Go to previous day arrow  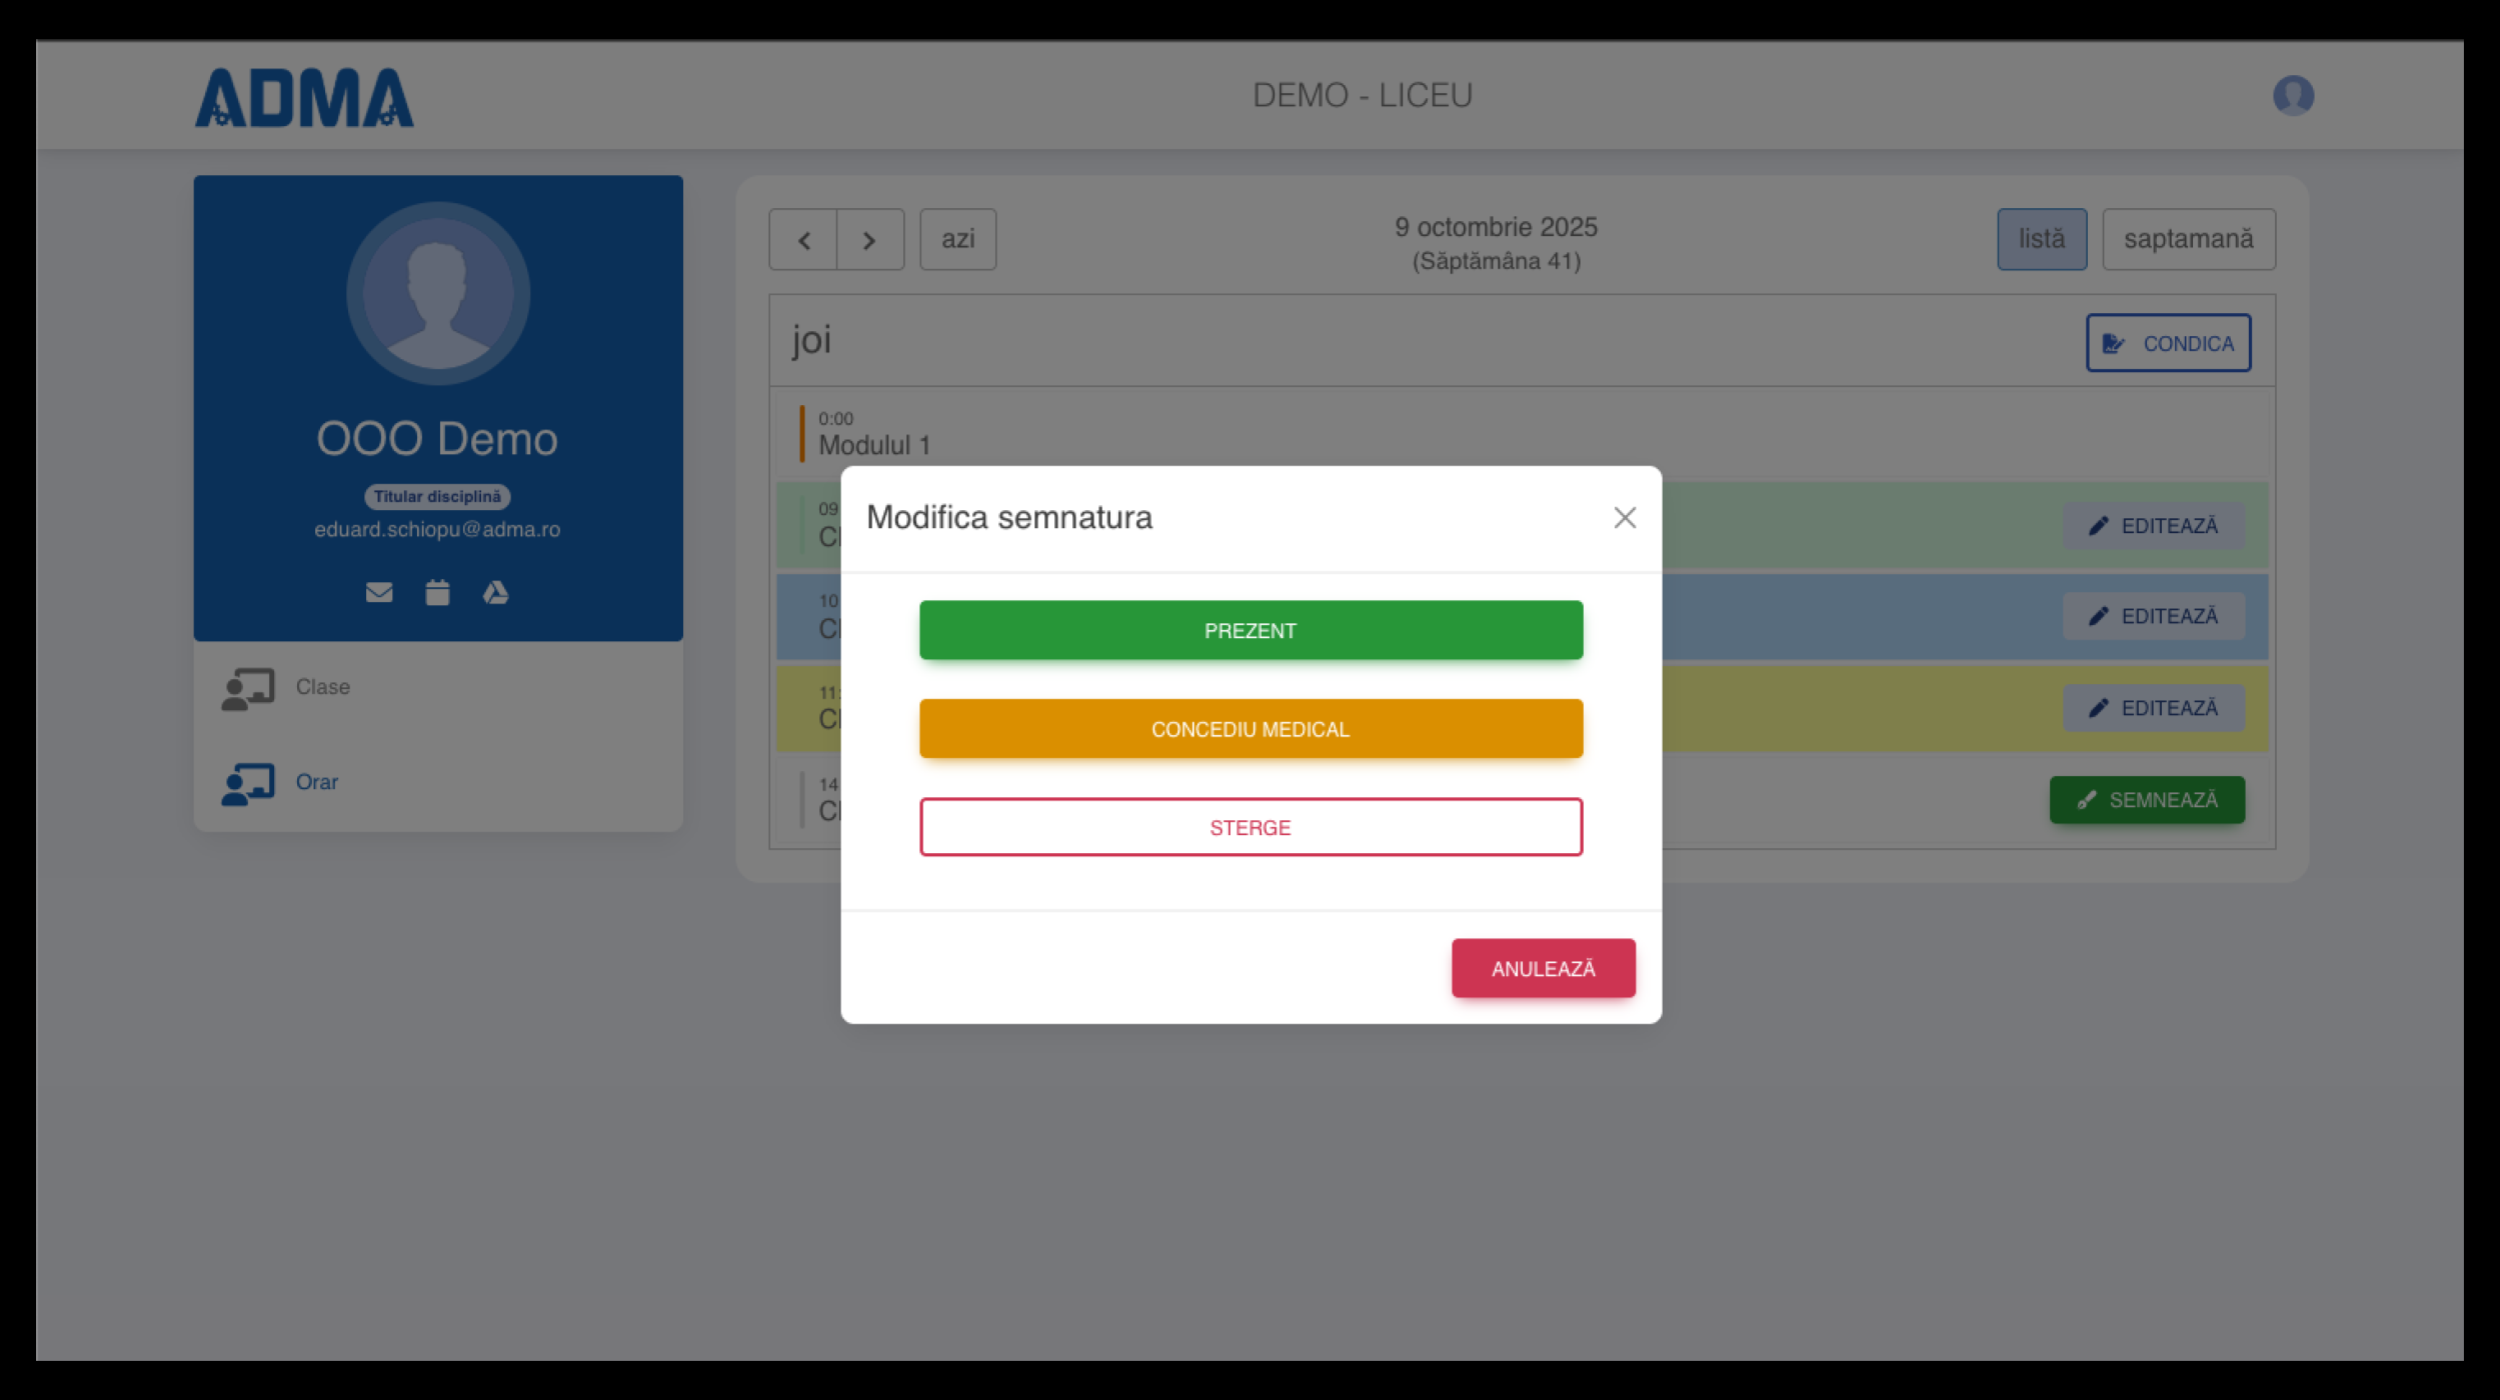(x=803, y=240)
